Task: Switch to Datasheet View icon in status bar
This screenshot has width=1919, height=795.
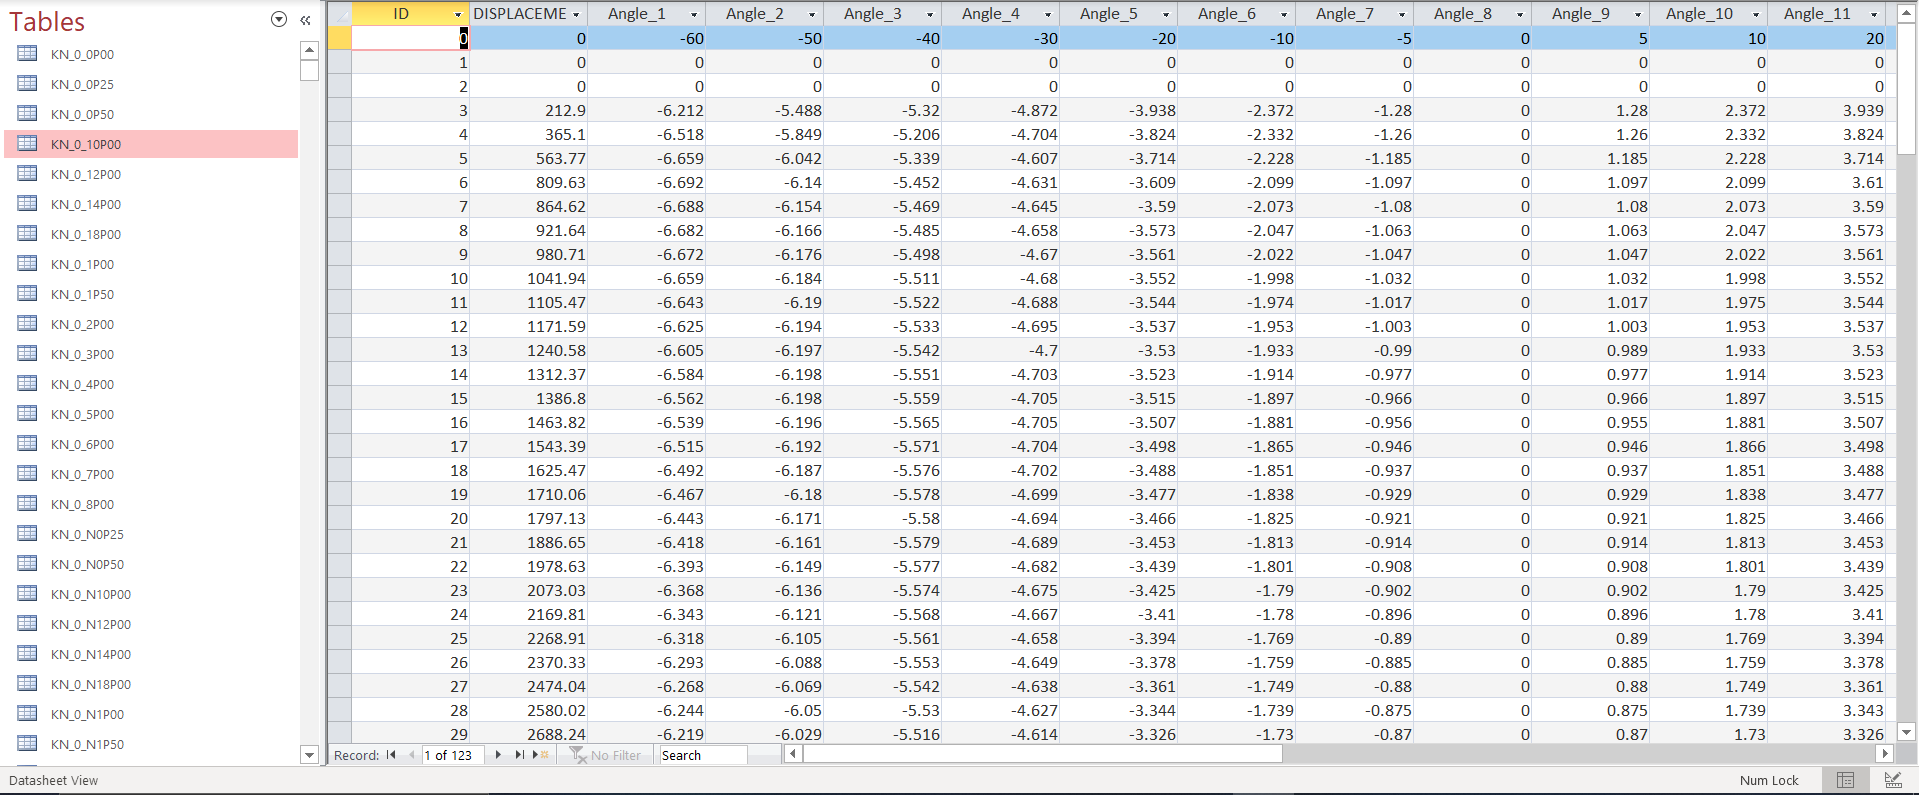Action: 1846,780
